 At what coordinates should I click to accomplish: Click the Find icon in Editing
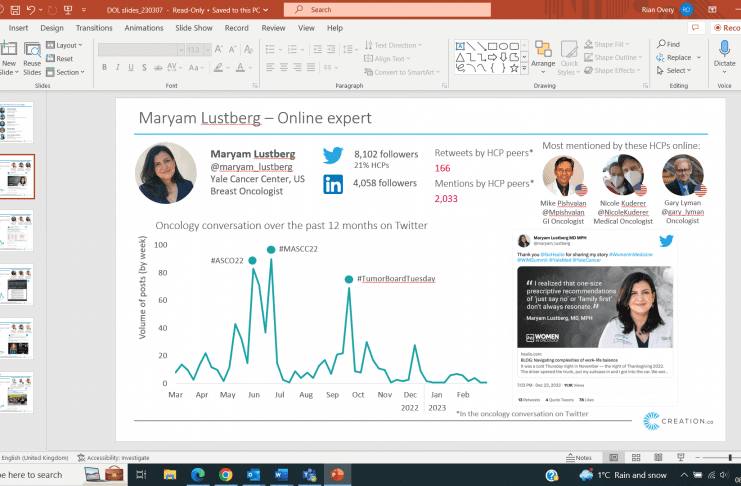668,45
